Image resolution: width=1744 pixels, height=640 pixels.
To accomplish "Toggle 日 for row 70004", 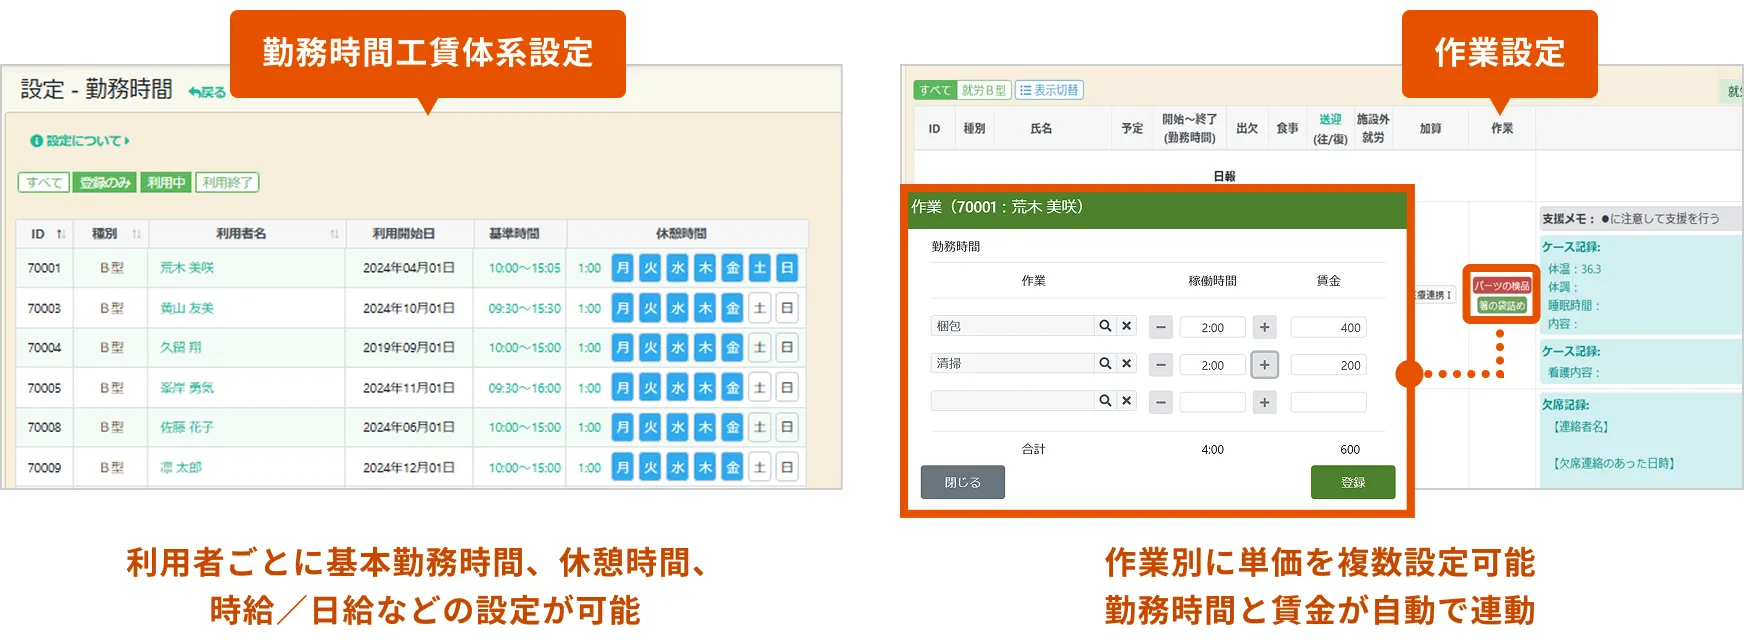I will click(x=787, y=347).
